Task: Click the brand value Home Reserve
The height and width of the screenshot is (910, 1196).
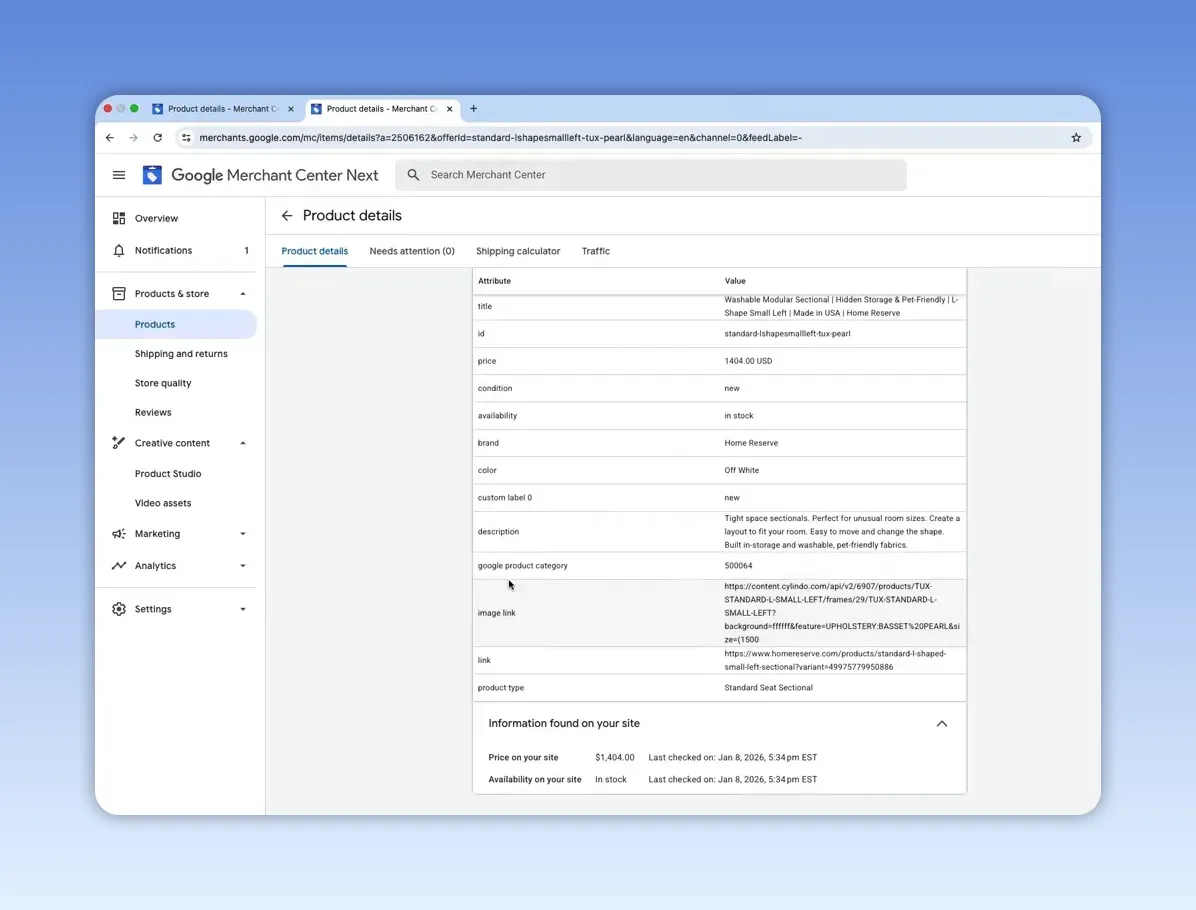Action: (751, 443)
